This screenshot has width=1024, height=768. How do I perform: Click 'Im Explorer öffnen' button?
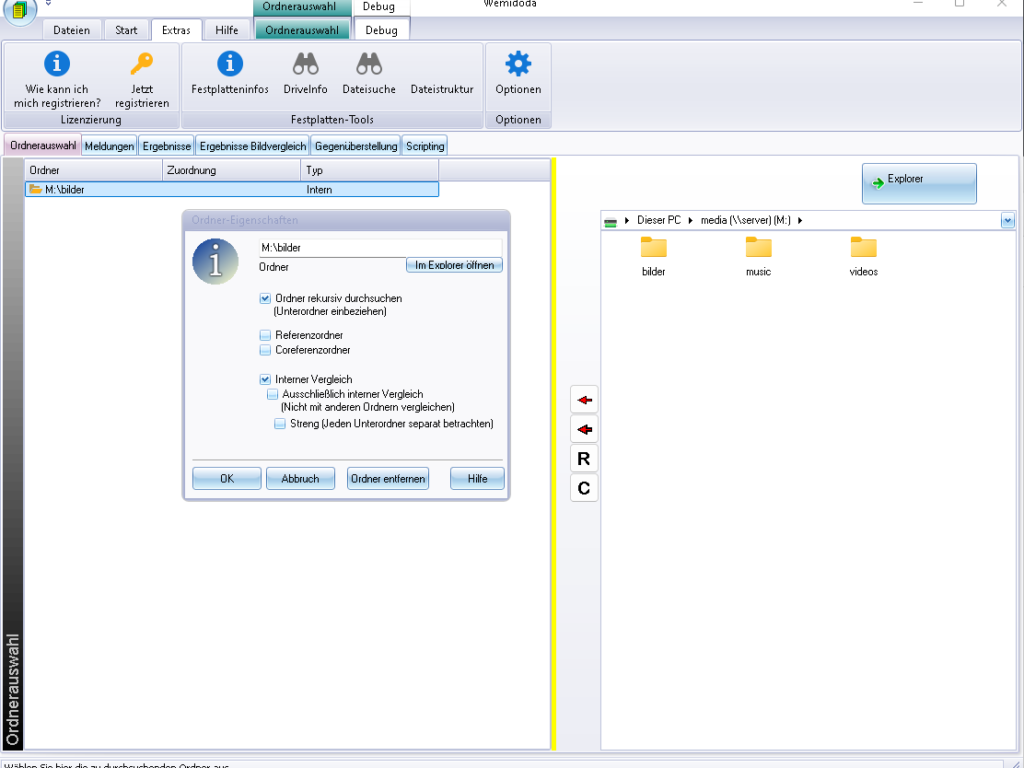click(454, 265)
